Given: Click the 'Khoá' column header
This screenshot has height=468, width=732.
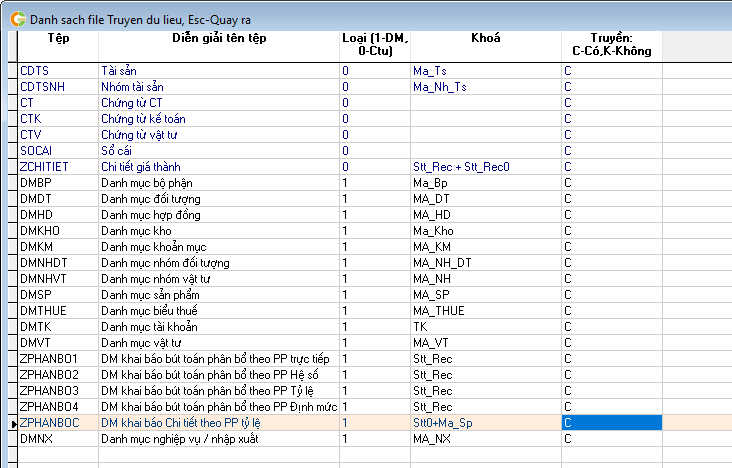Looking at the screenshot, I should [x=486, y=46].
